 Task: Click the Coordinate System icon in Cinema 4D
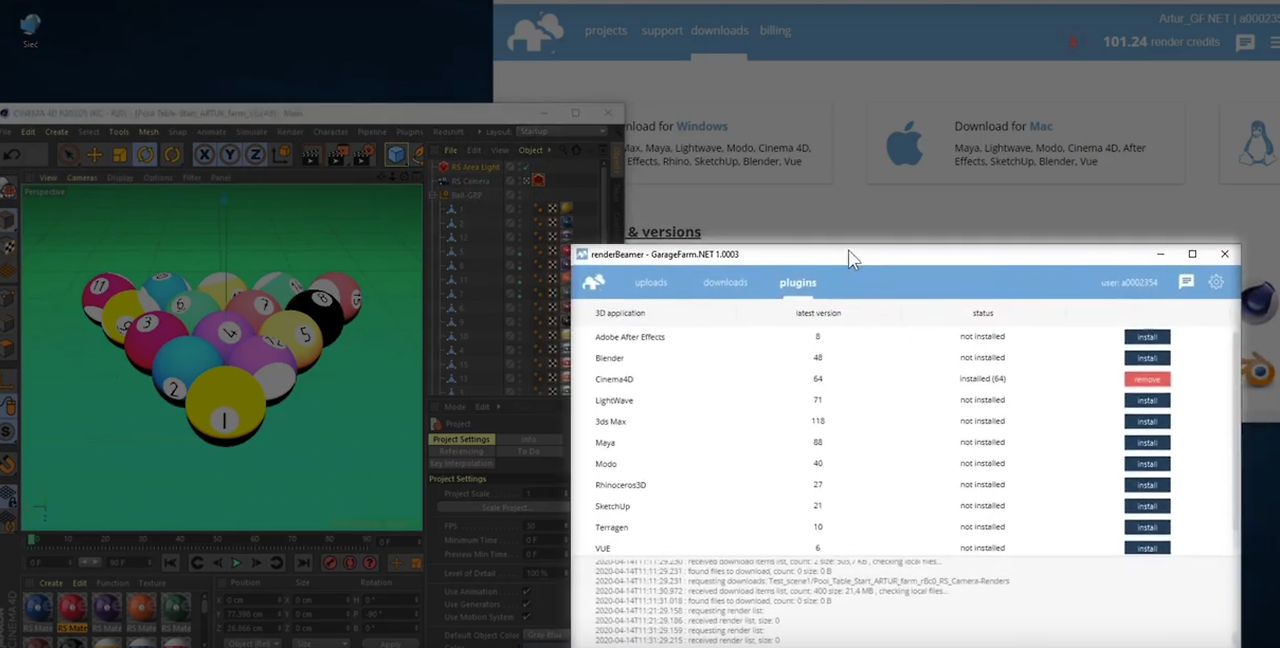point(283,154)
